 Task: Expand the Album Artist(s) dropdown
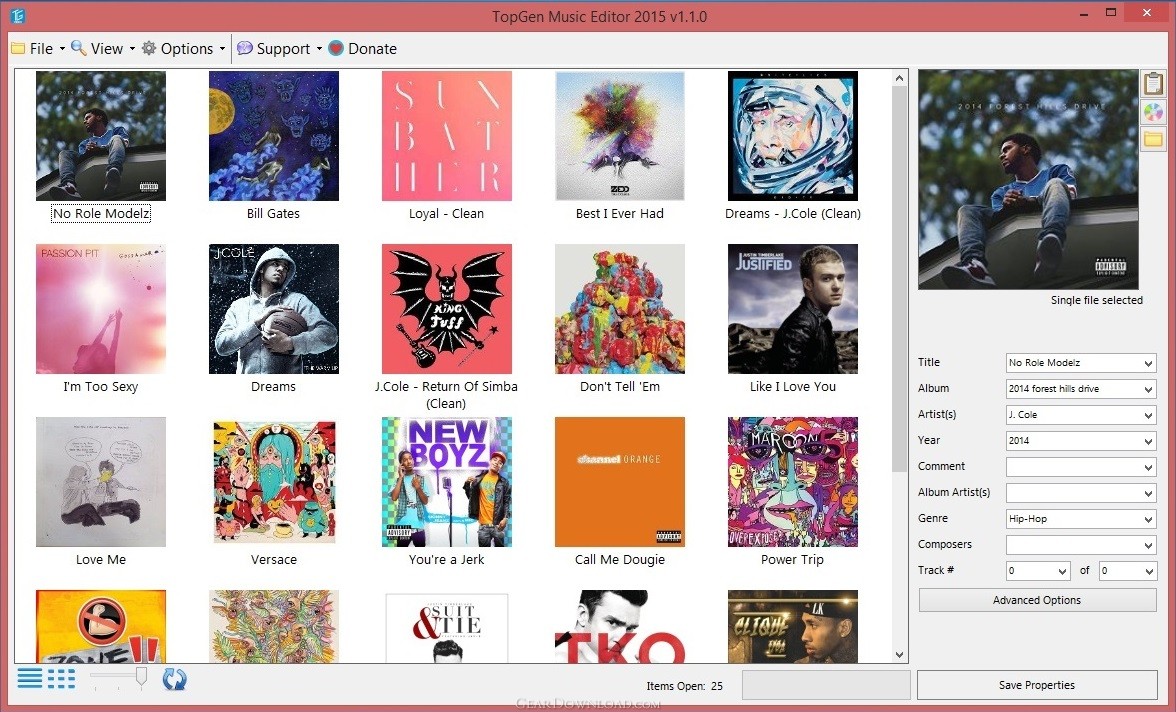1148,493
